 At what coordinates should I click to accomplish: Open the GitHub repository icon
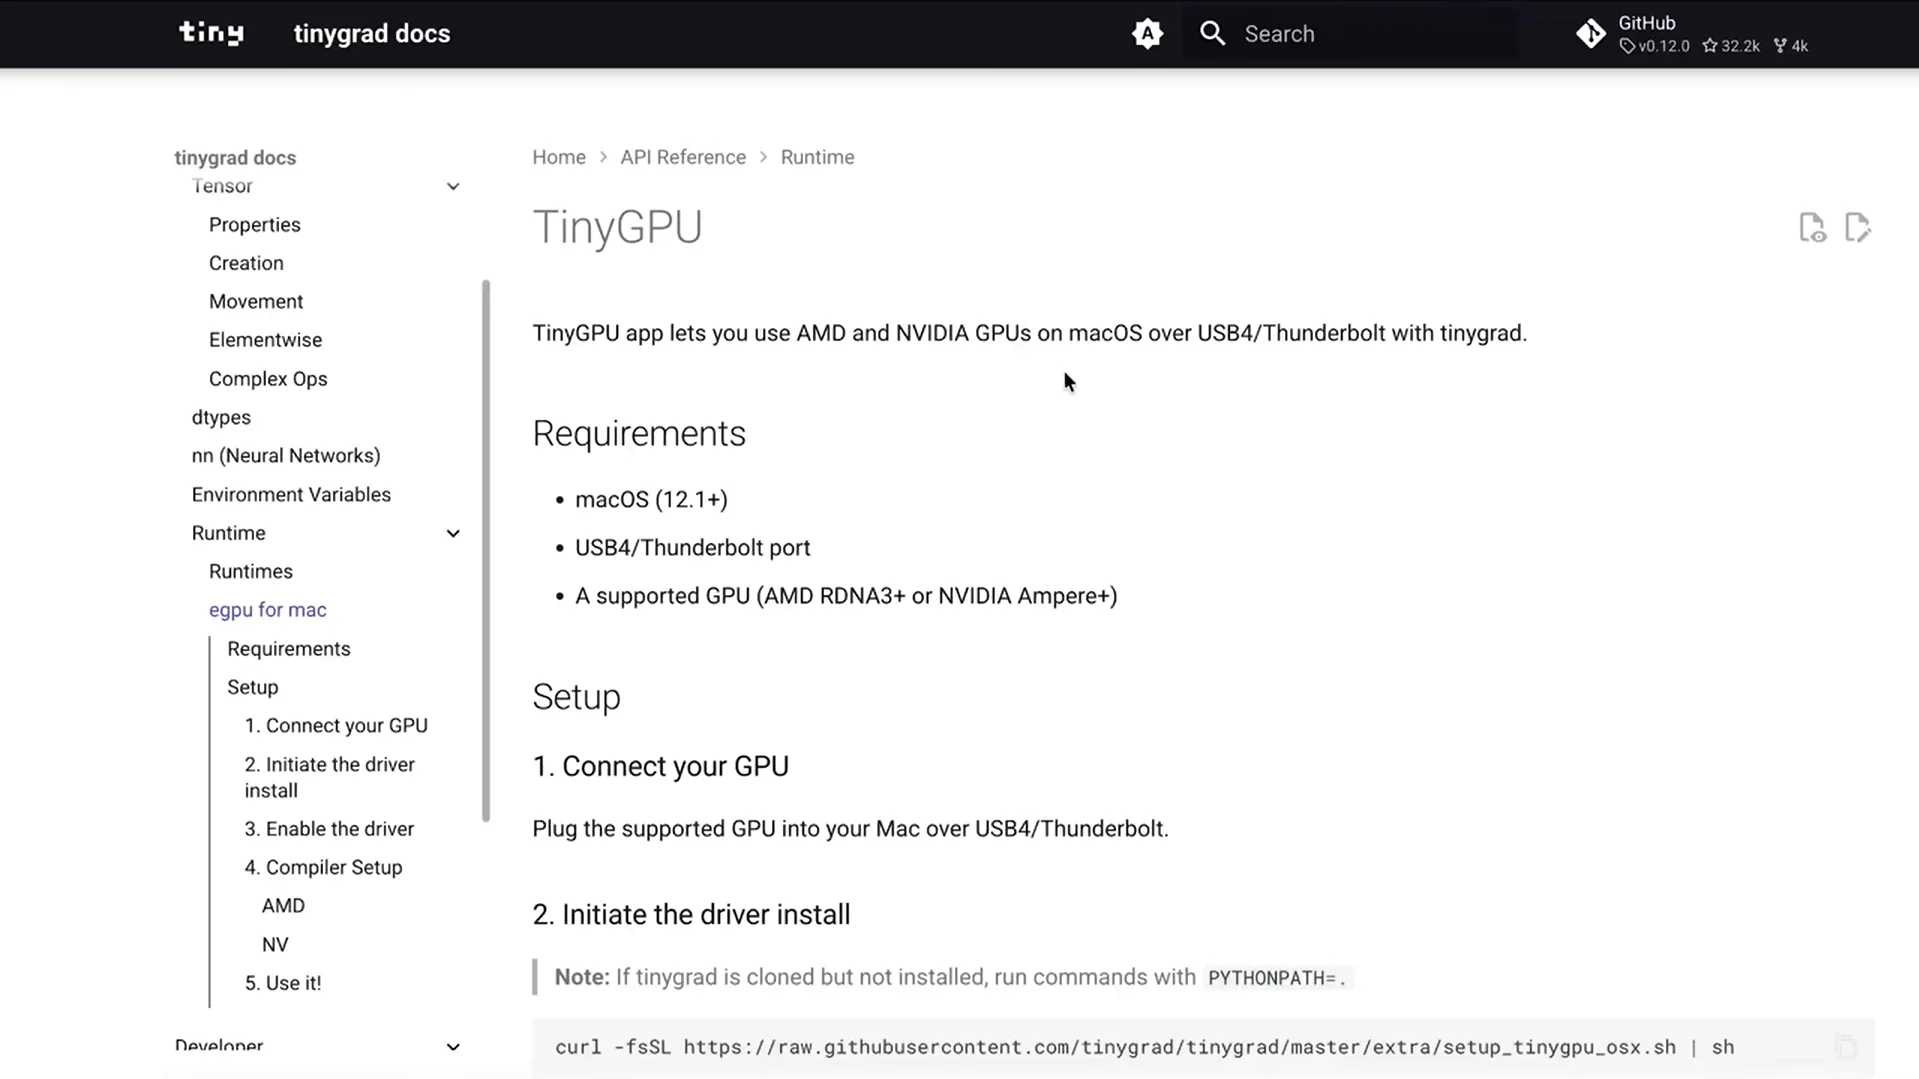[1590, 34]
